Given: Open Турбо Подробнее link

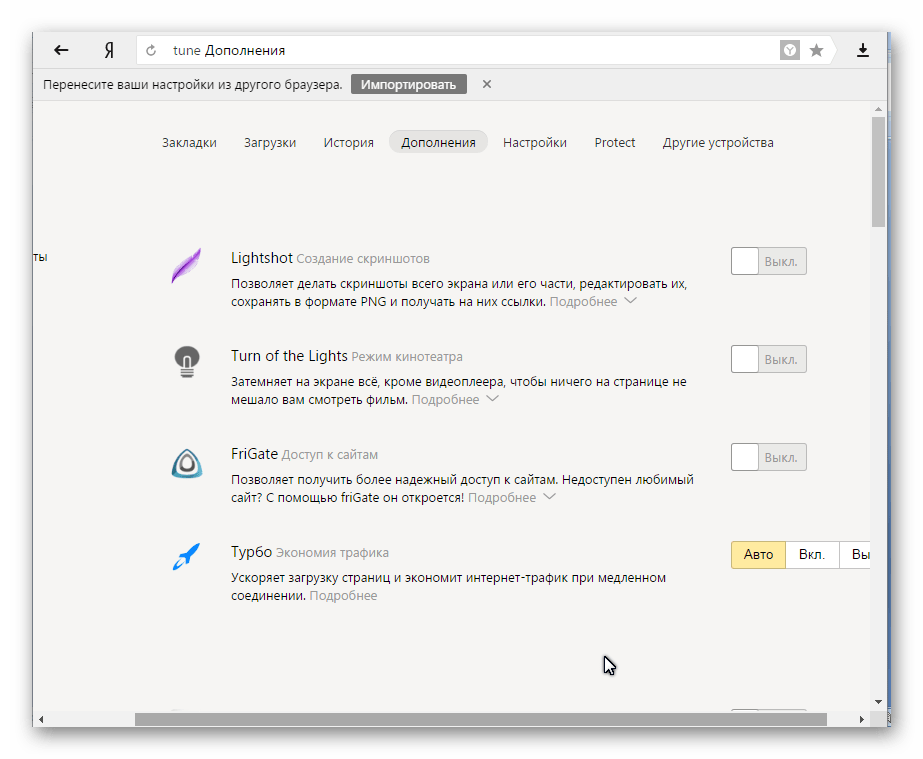Looking at the screenshot, I should (343, 596).
